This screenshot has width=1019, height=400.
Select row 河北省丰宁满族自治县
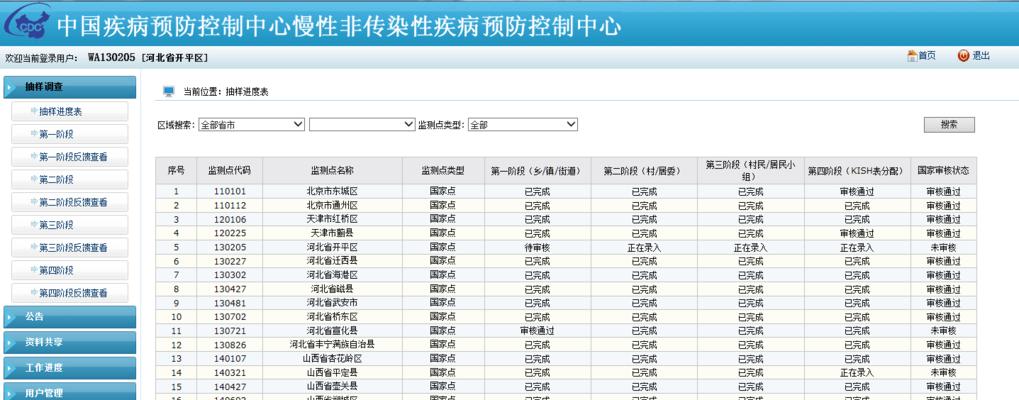click(x=566, y=344)
